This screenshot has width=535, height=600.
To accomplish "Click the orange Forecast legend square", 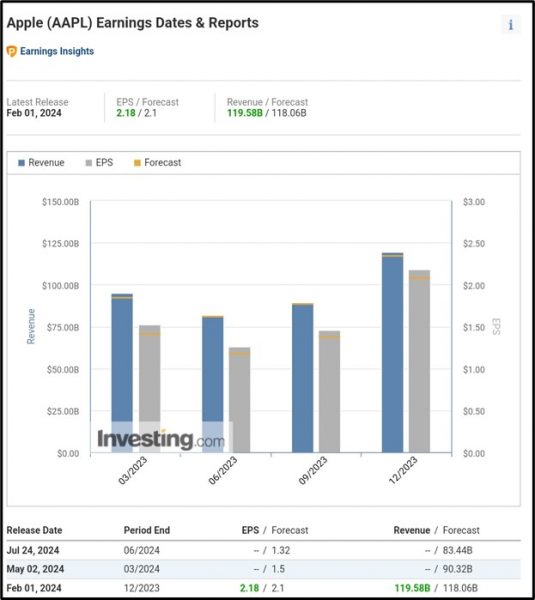I will 137,163.
